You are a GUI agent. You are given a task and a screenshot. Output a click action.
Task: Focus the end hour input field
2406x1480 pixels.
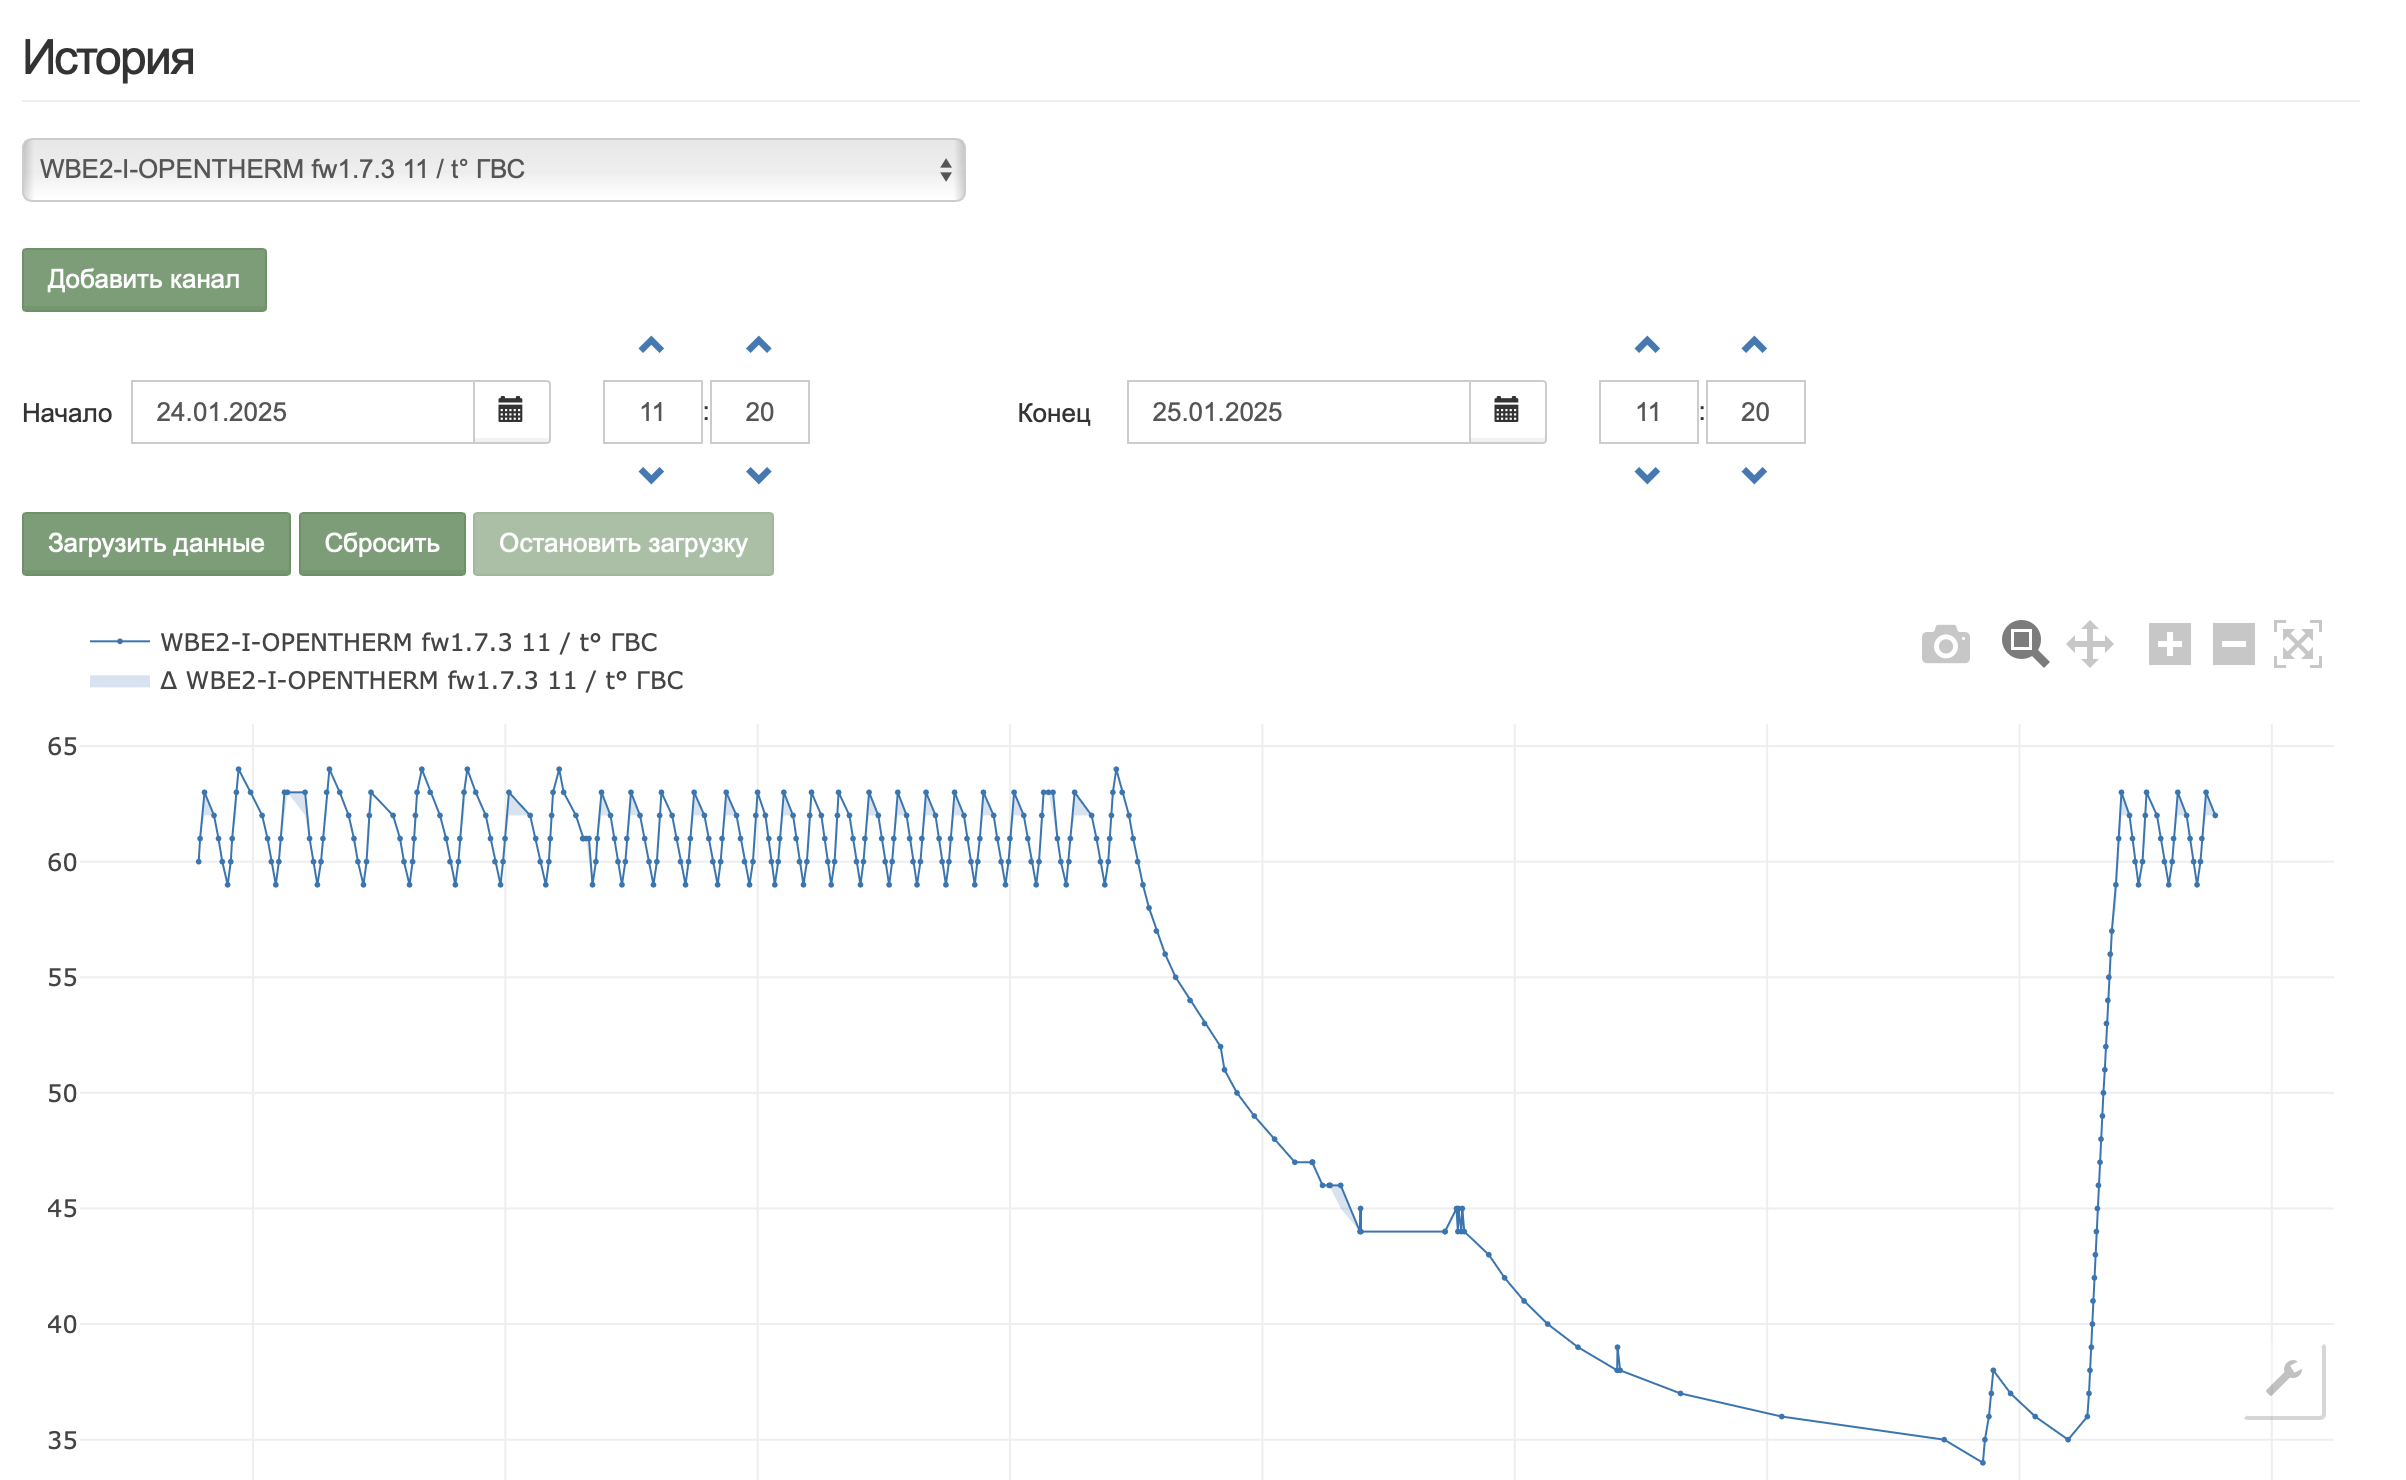(1648, 411)
